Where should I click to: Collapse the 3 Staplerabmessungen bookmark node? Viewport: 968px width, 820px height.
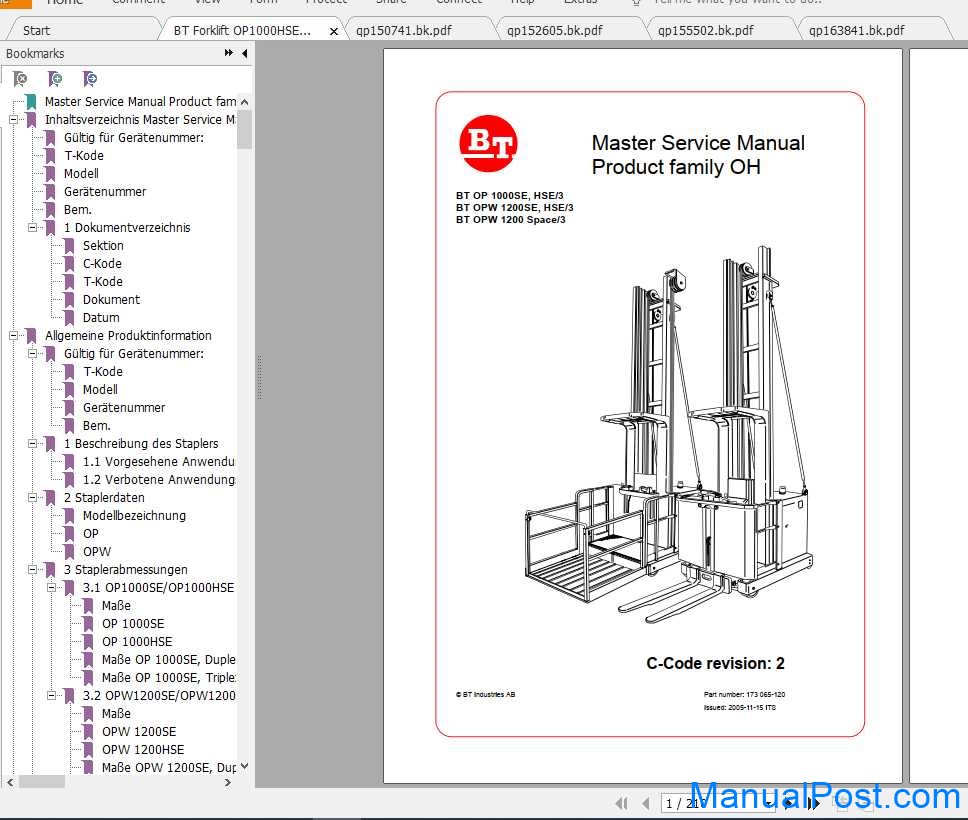click(x=33, y=569)
